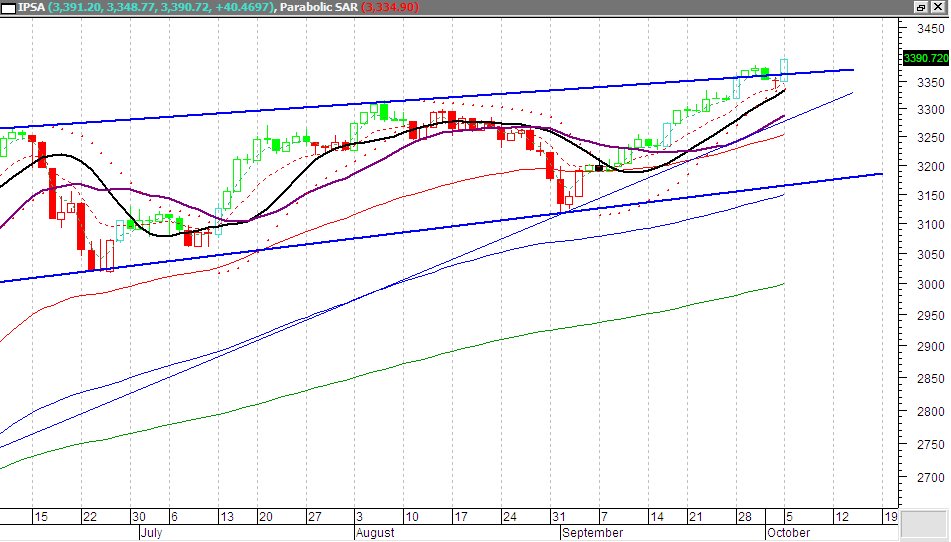Click the 3350 price axis label
Image resolution: width=951 pixels, height=542 pixels.
pyautogui.click(x=930, y=82)
